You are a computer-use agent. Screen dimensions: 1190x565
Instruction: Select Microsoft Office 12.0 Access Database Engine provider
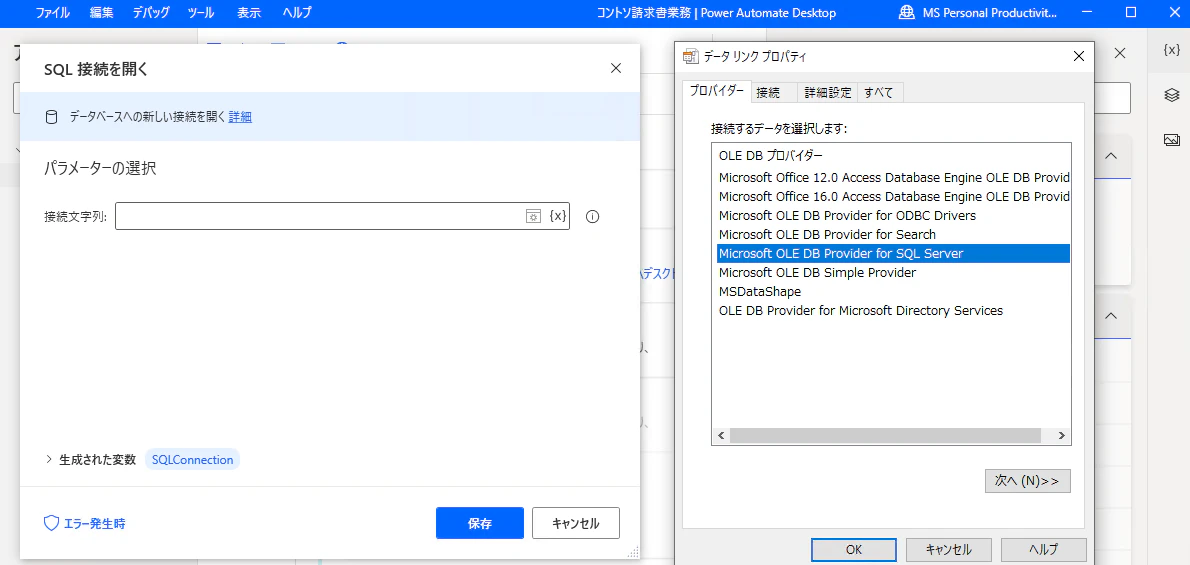tap(893, 178)
